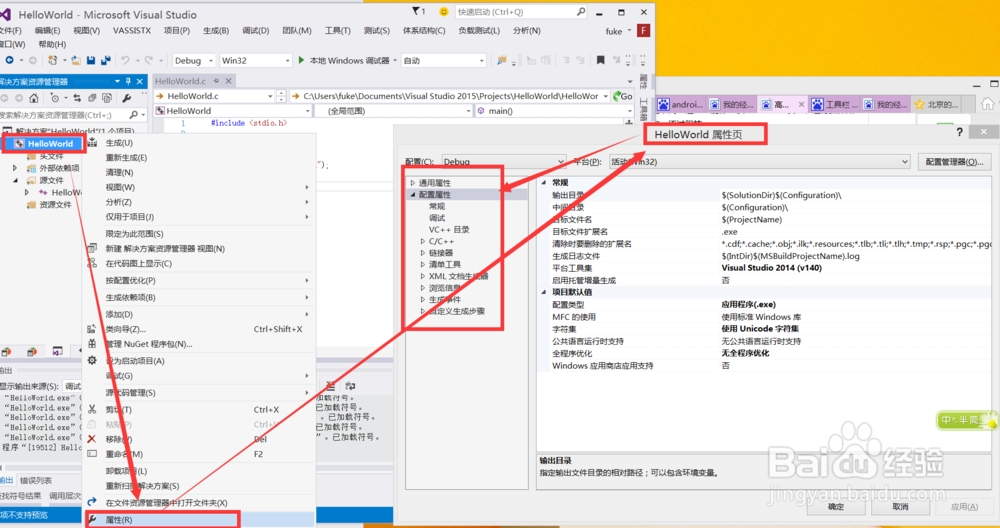Click the bookmark icon in the toolbar
Screen dimensions: 1000x528
click(x=600, y=61)
